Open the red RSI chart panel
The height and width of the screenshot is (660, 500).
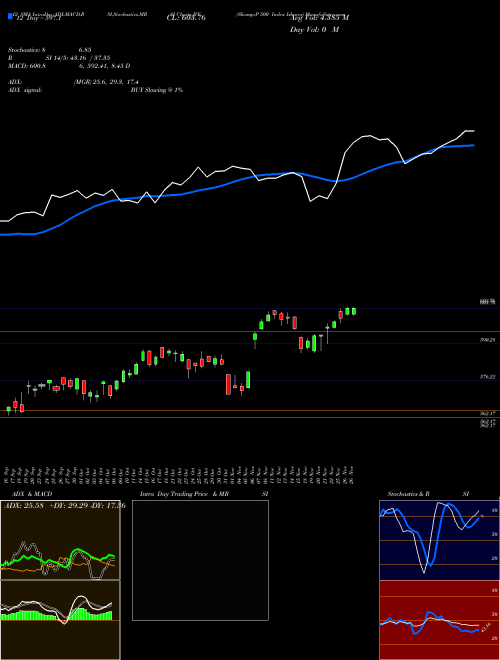[x=439, y=620]
